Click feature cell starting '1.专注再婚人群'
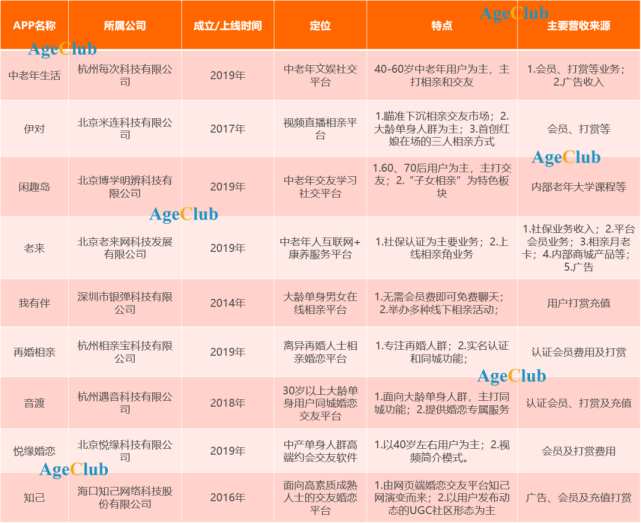 click(442, 352)
